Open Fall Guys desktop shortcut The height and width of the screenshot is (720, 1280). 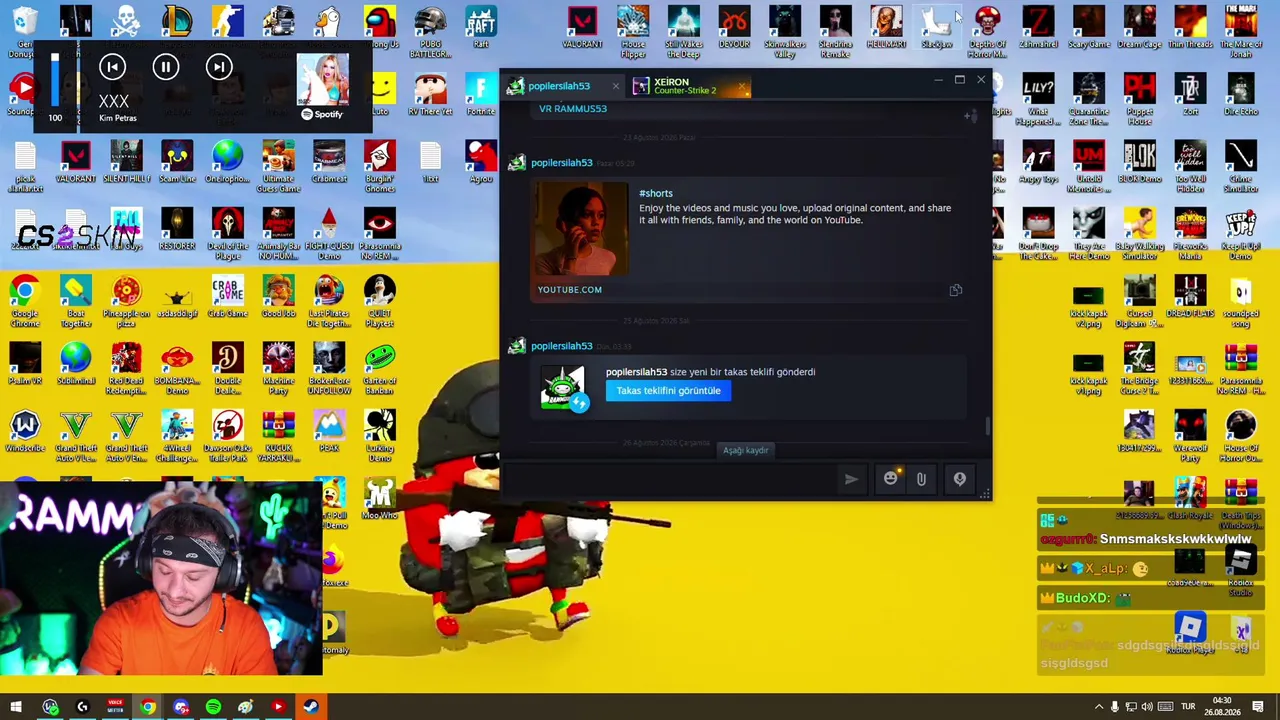126,229
